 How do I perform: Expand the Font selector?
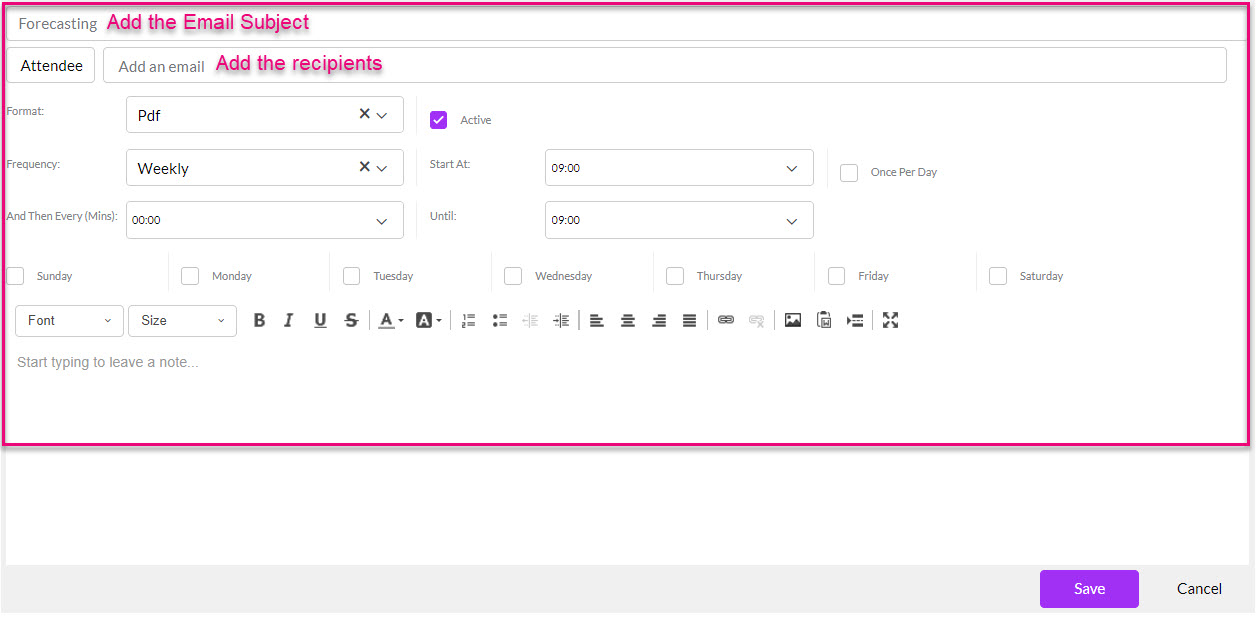[x=68, y=320]
